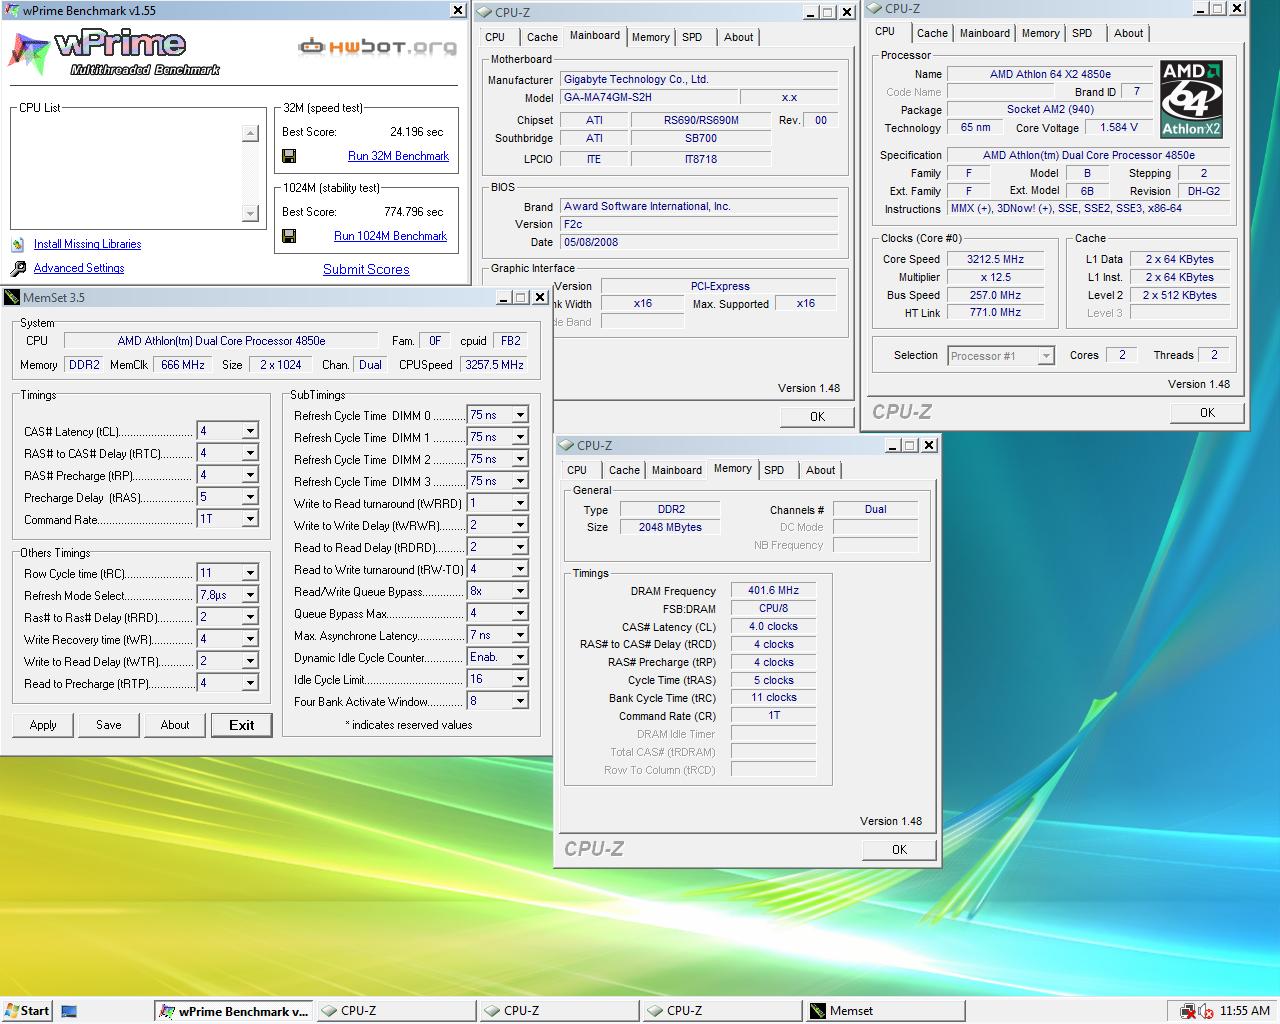Viewport: 1280px width, 1024px height.
Task: Open the Start menu
Action: (x=27, y=1011)
